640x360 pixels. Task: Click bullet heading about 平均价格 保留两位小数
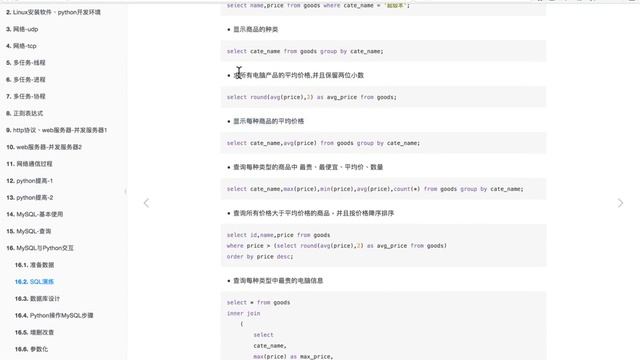[x=298, y=75]
